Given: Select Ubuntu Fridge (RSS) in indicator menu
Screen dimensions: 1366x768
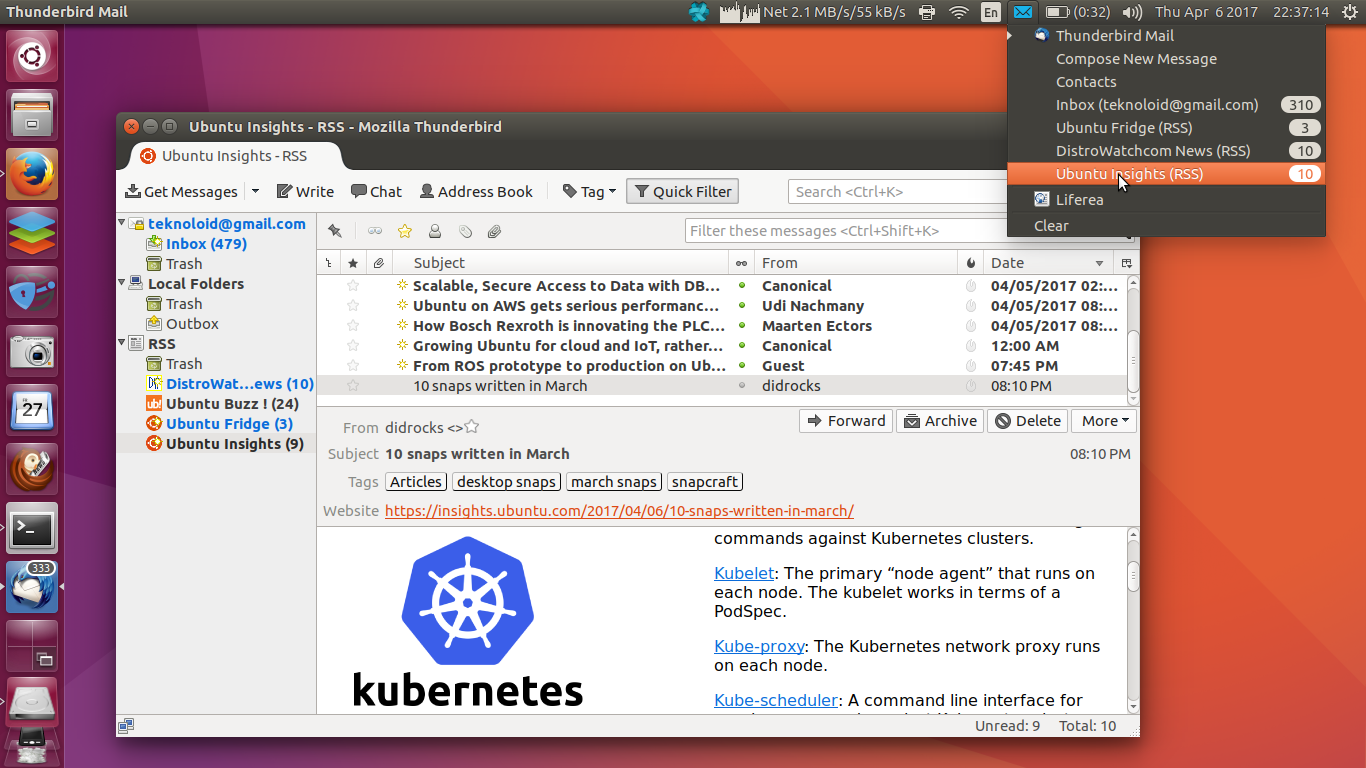Looking at the screenshot, I should 1166,128.
